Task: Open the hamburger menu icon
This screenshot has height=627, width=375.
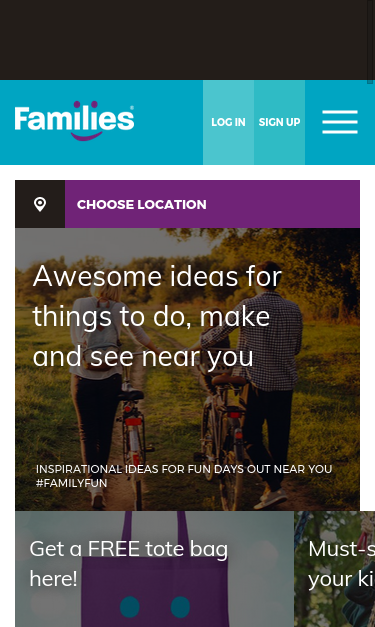Action: click(x=340, y=122)
